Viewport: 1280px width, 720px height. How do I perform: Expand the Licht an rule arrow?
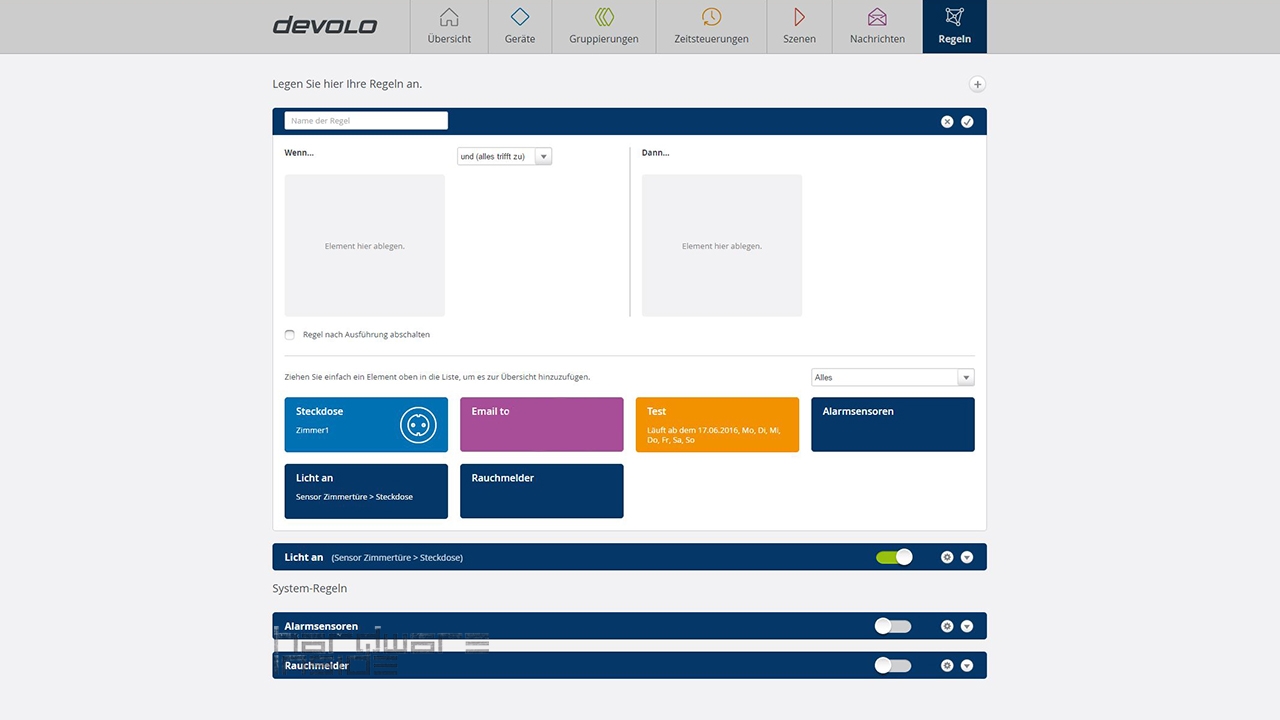967,557
